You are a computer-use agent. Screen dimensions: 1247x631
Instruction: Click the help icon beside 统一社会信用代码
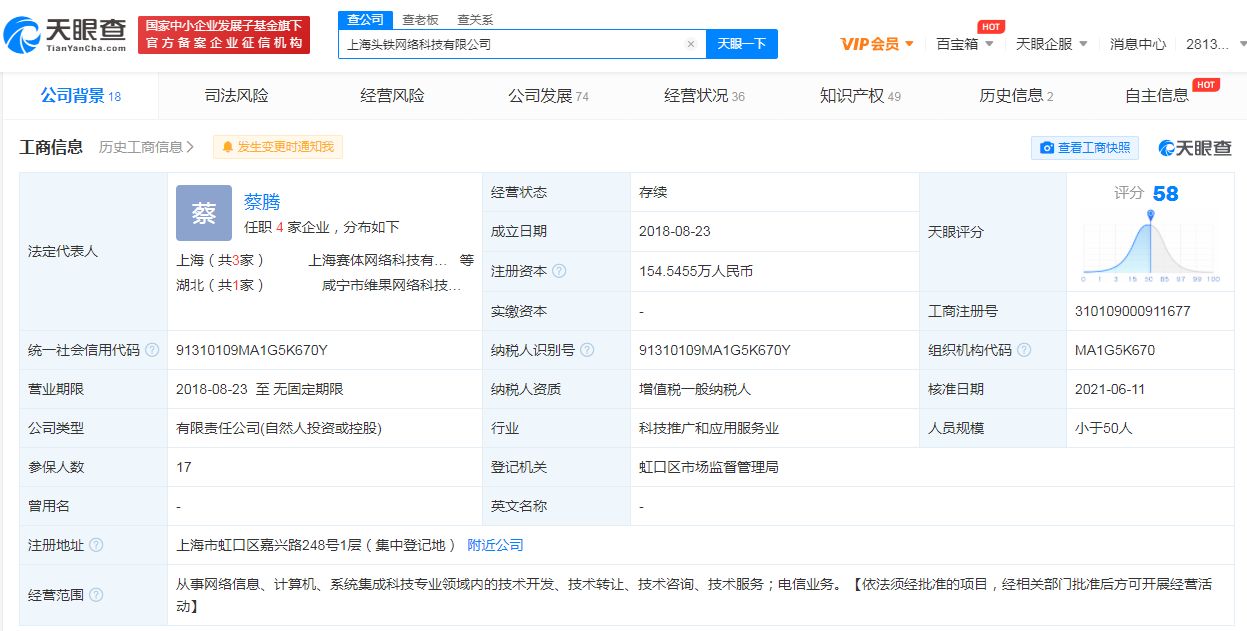152,350
